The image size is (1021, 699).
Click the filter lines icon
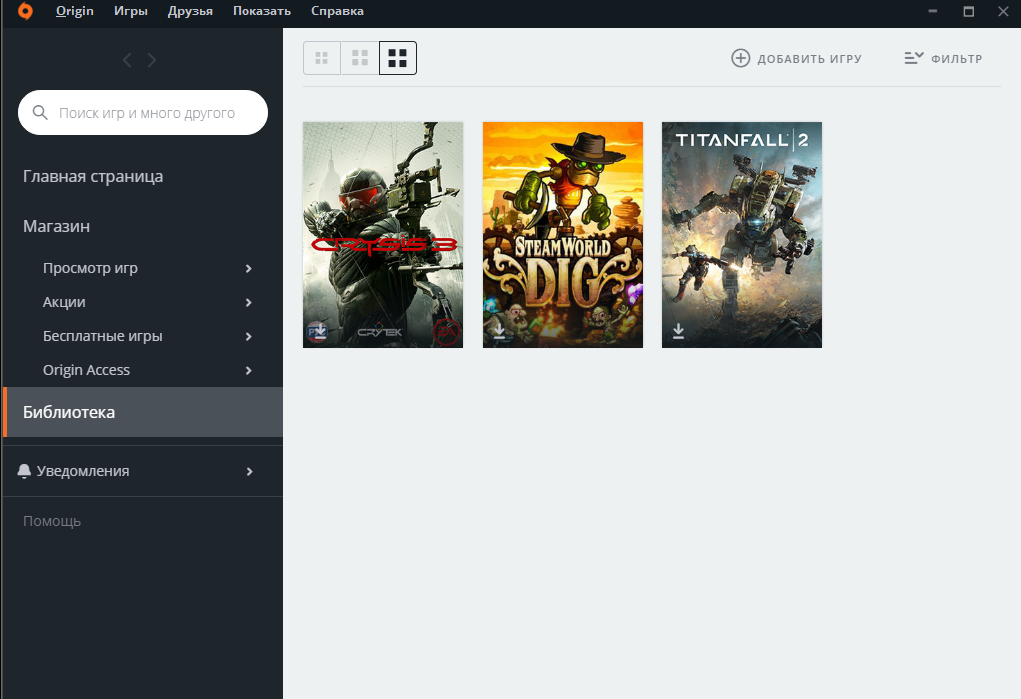914,58
